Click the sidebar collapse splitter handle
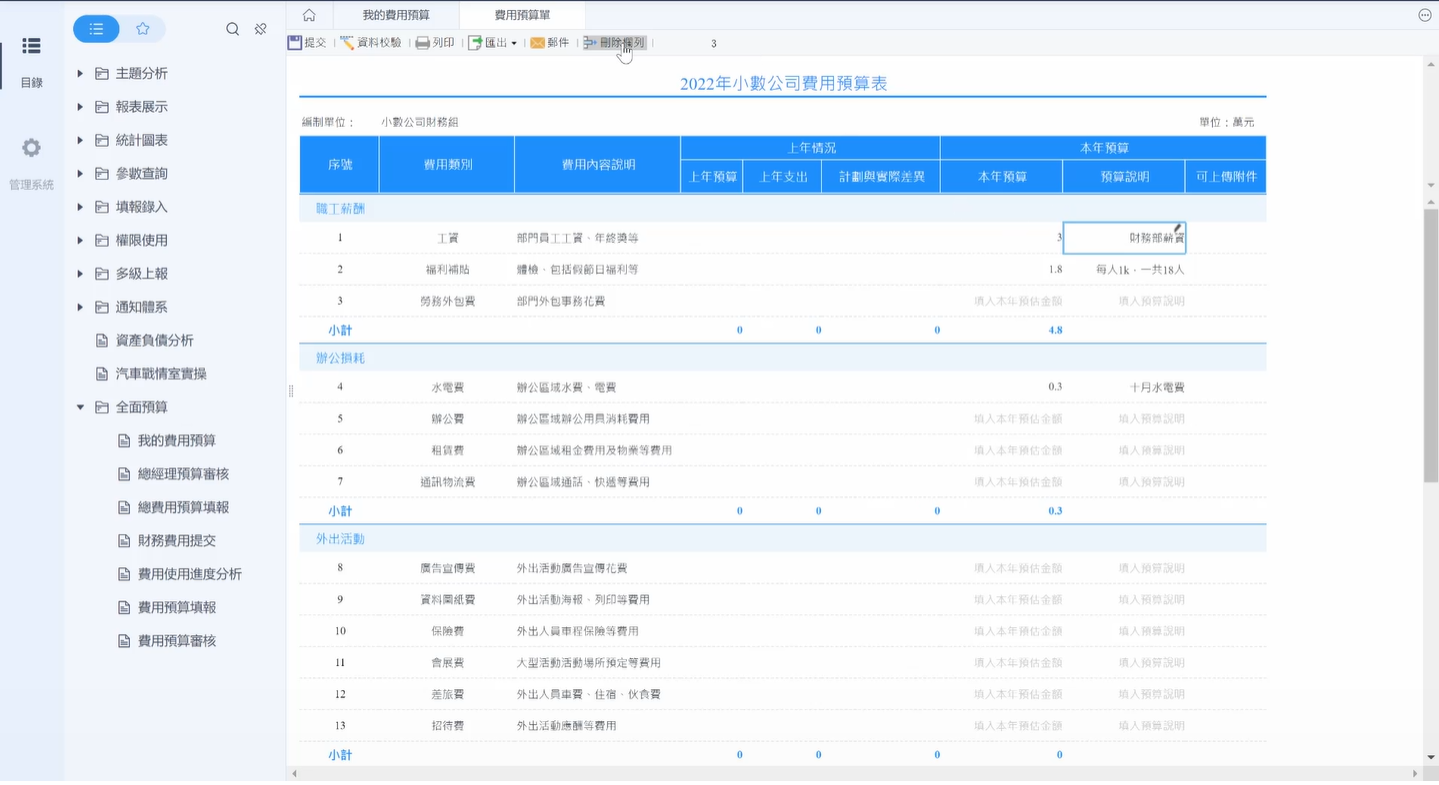The width and height of the screenshot is (1439, 785). pyautogui.click(x=291, y=391)
